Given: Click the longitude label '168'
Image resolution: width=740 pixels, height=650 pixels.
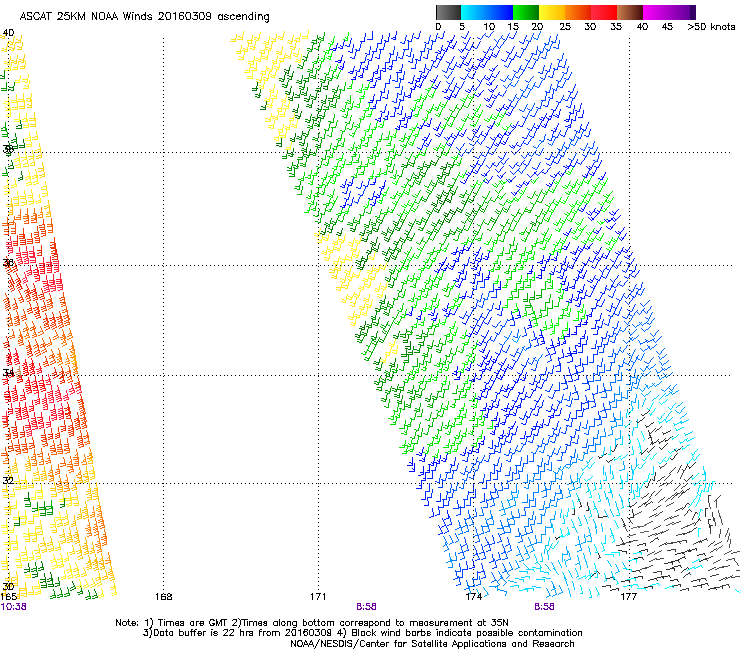Looking at the screenshot, I should (x=163, y=597).
